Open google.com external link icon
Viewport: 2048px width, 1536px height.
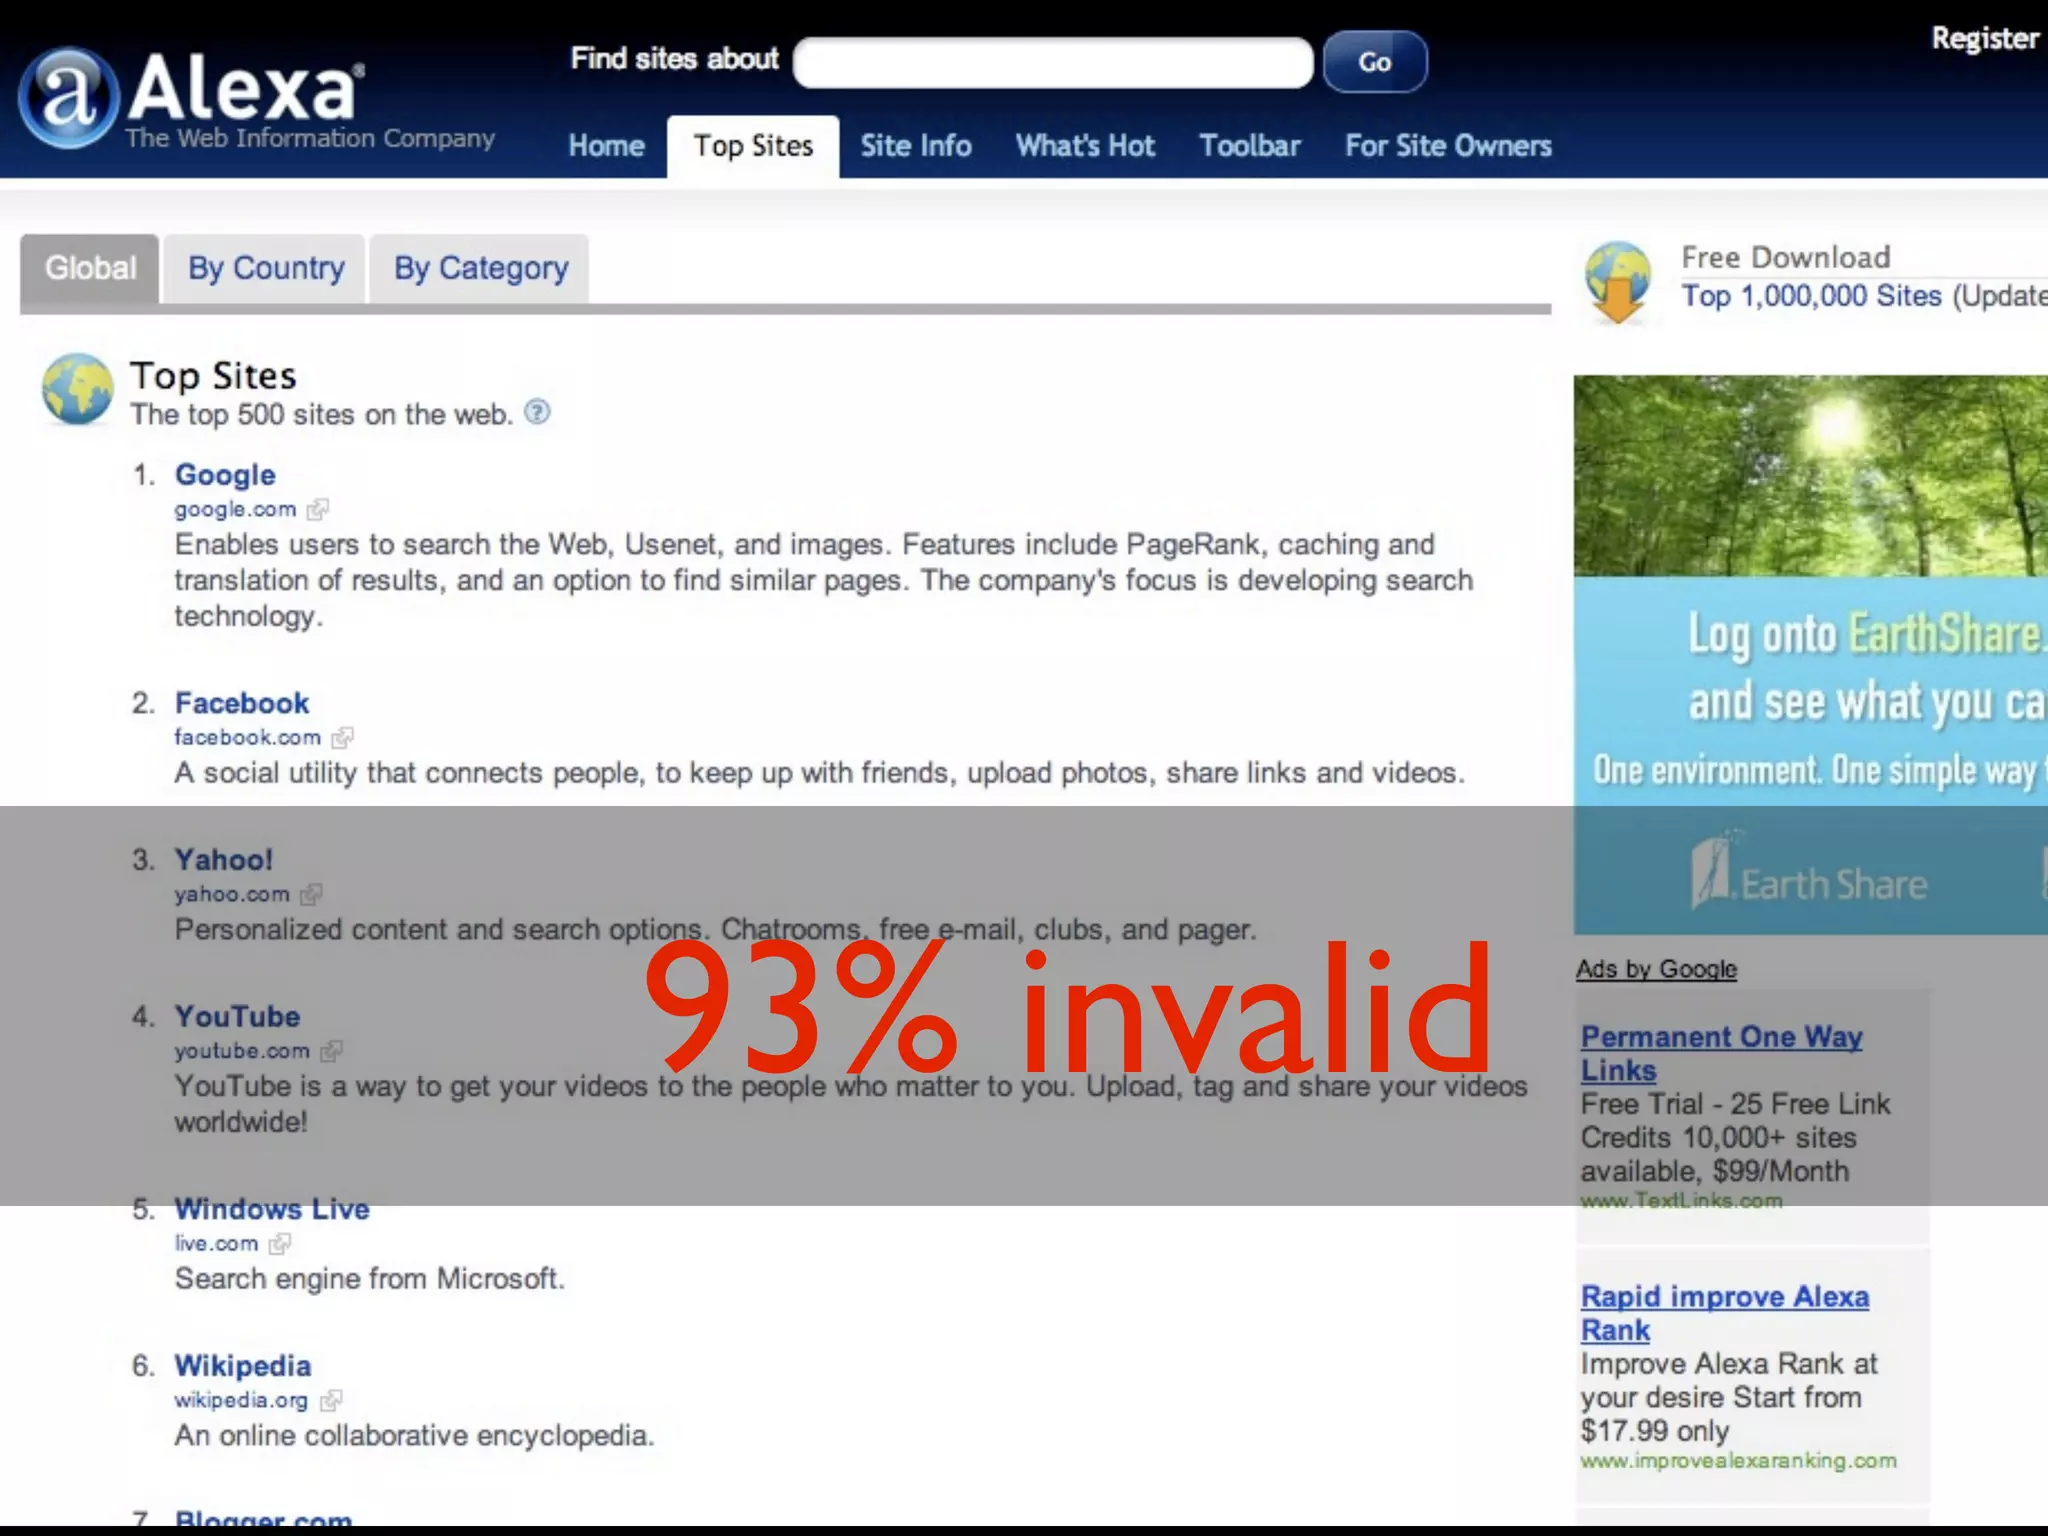tap(318, 510)
